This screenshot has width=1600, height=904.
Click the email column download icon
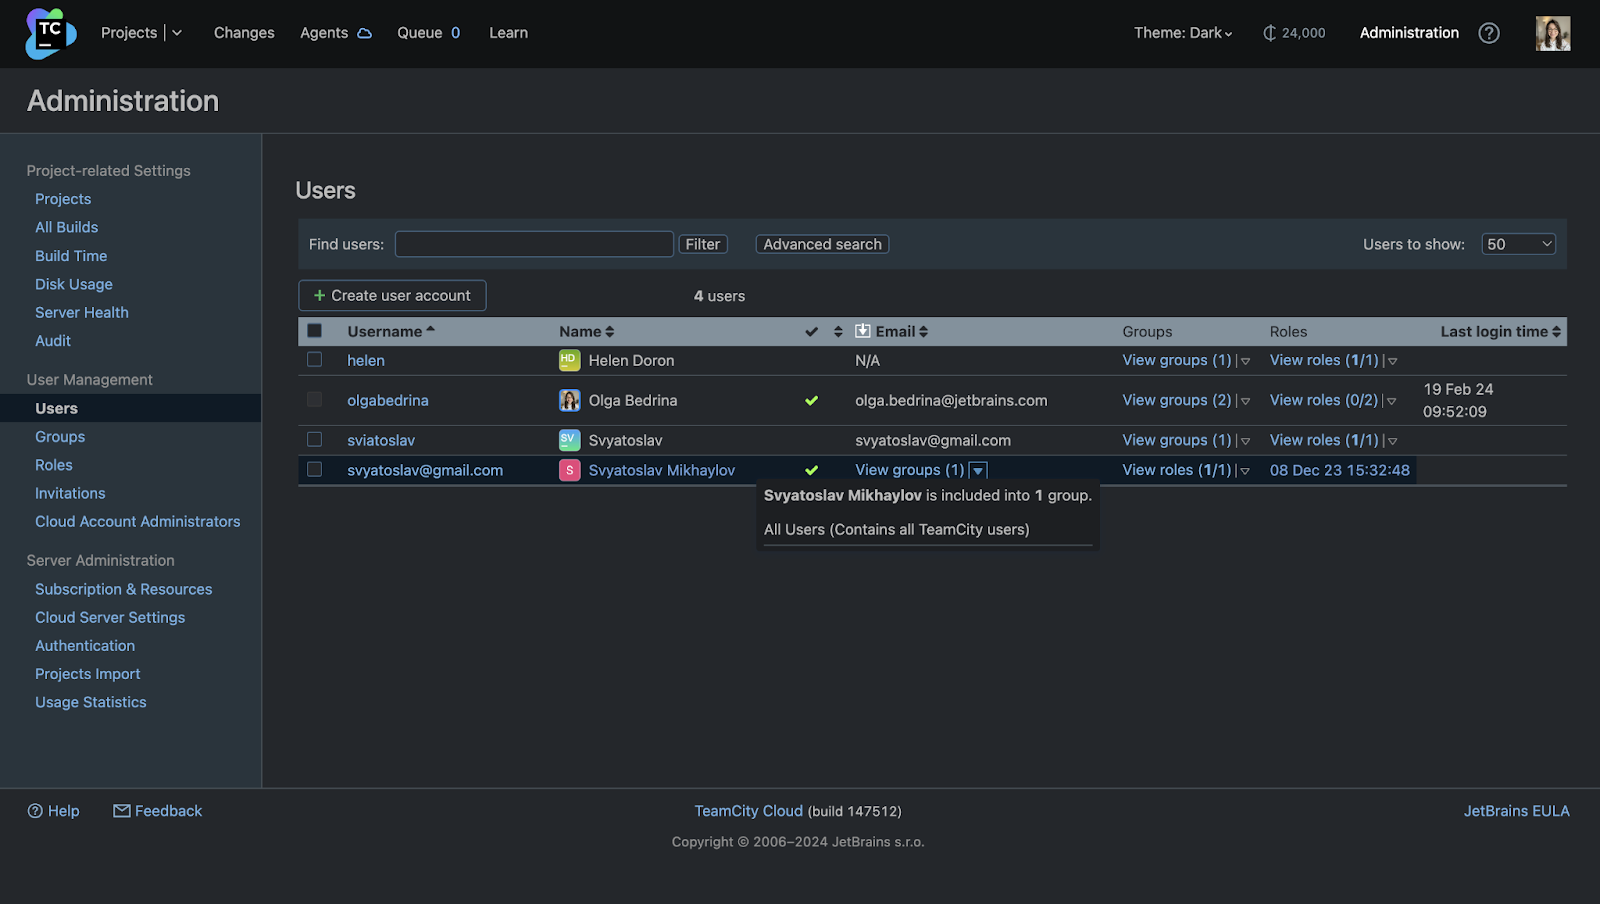(862, 331)
